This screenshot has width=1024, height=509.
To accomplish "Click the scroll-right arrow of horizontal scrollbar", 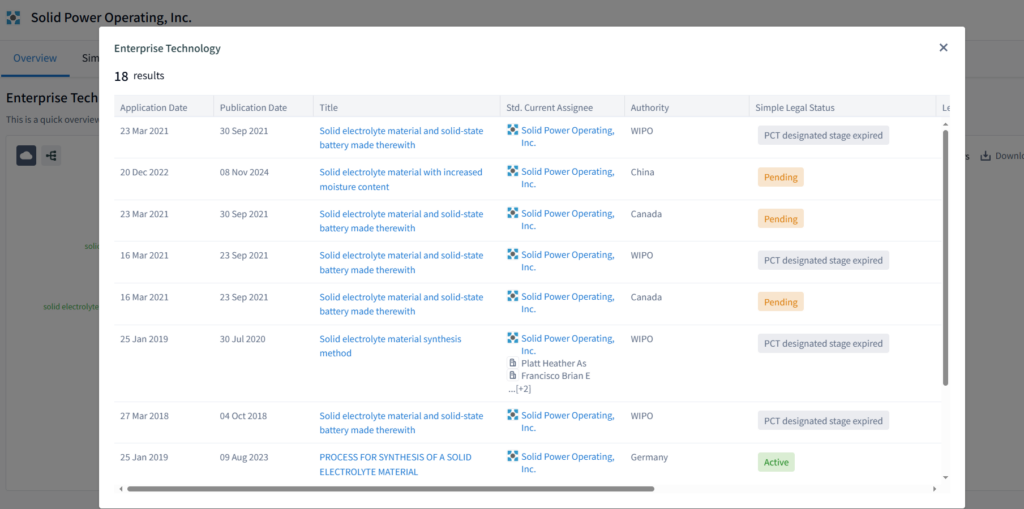I will pos(935,489).
